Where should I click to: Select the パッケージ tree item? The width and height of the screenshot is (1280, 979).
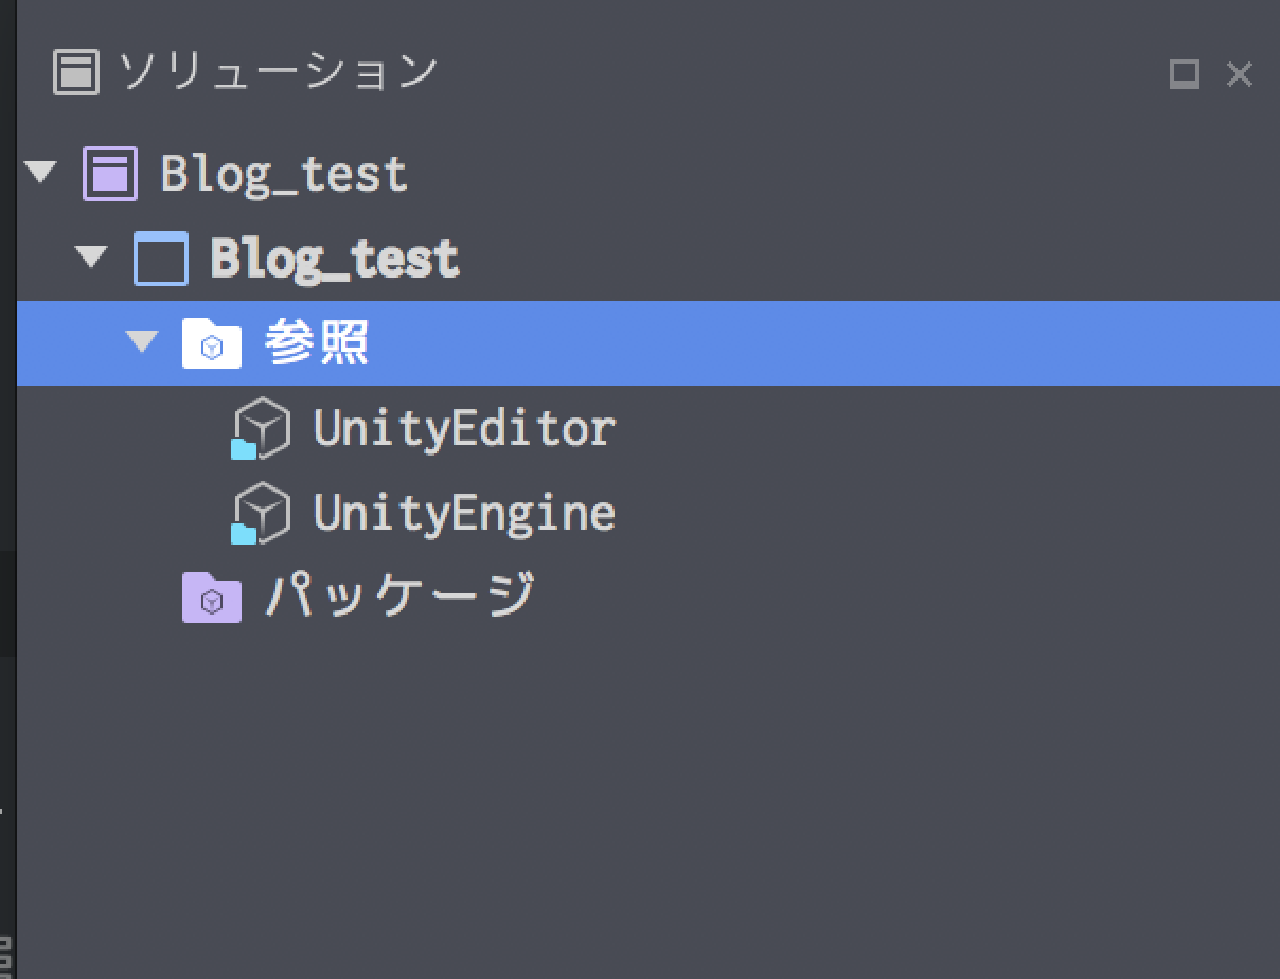400,596
